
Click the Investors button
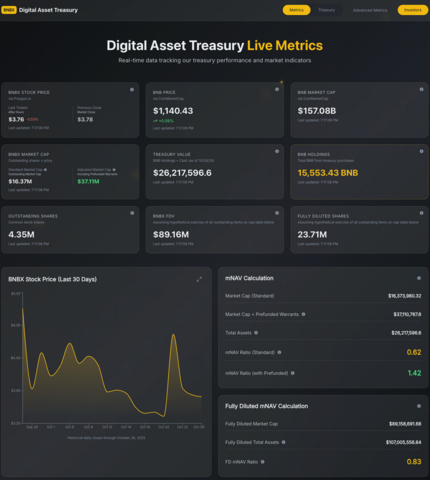point(413,10)
